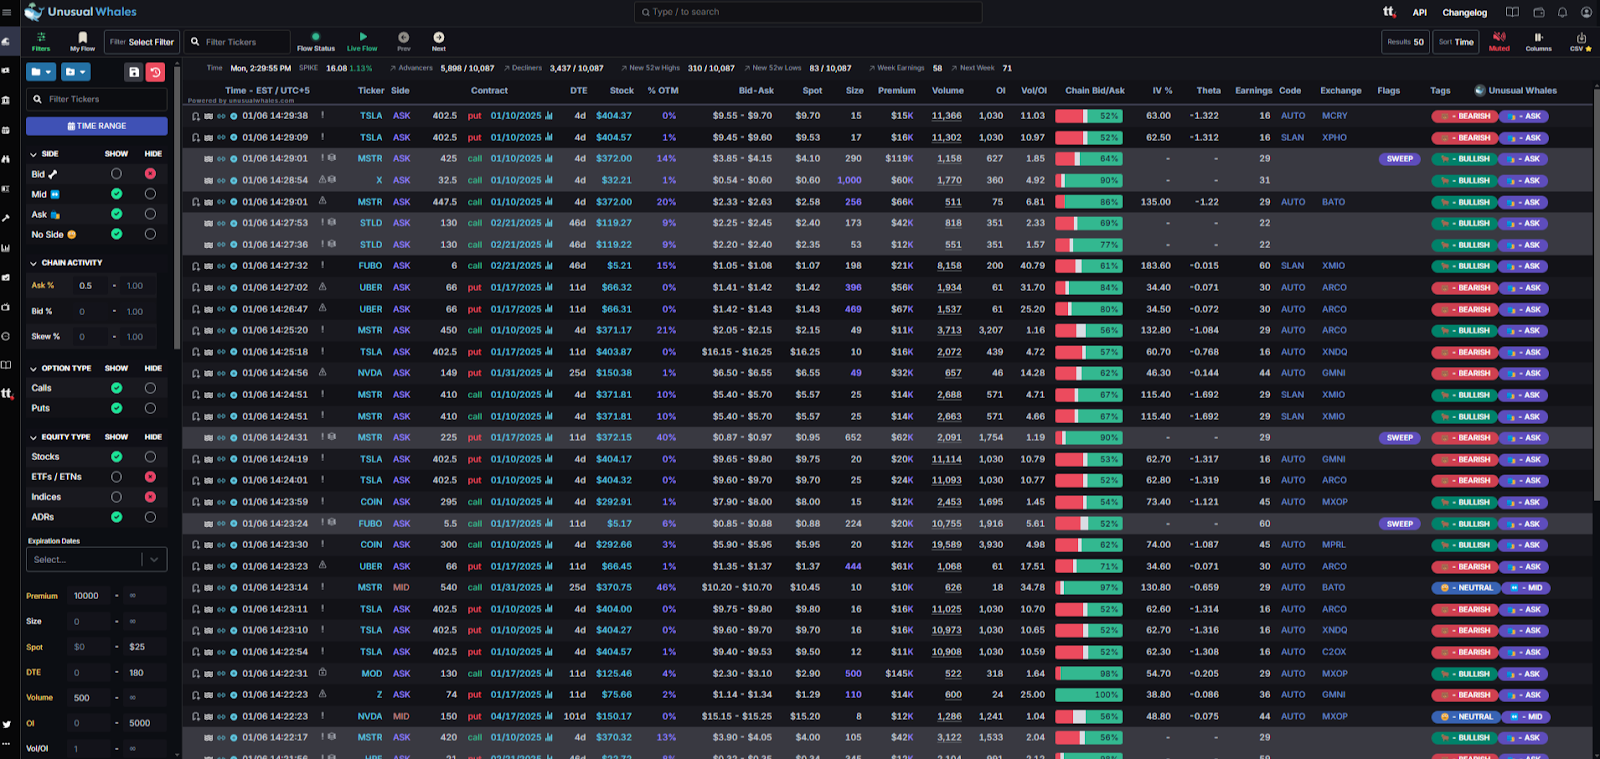Open the Sort Time dropdown
This screenshot has height=759, width=1600.
1456,42
